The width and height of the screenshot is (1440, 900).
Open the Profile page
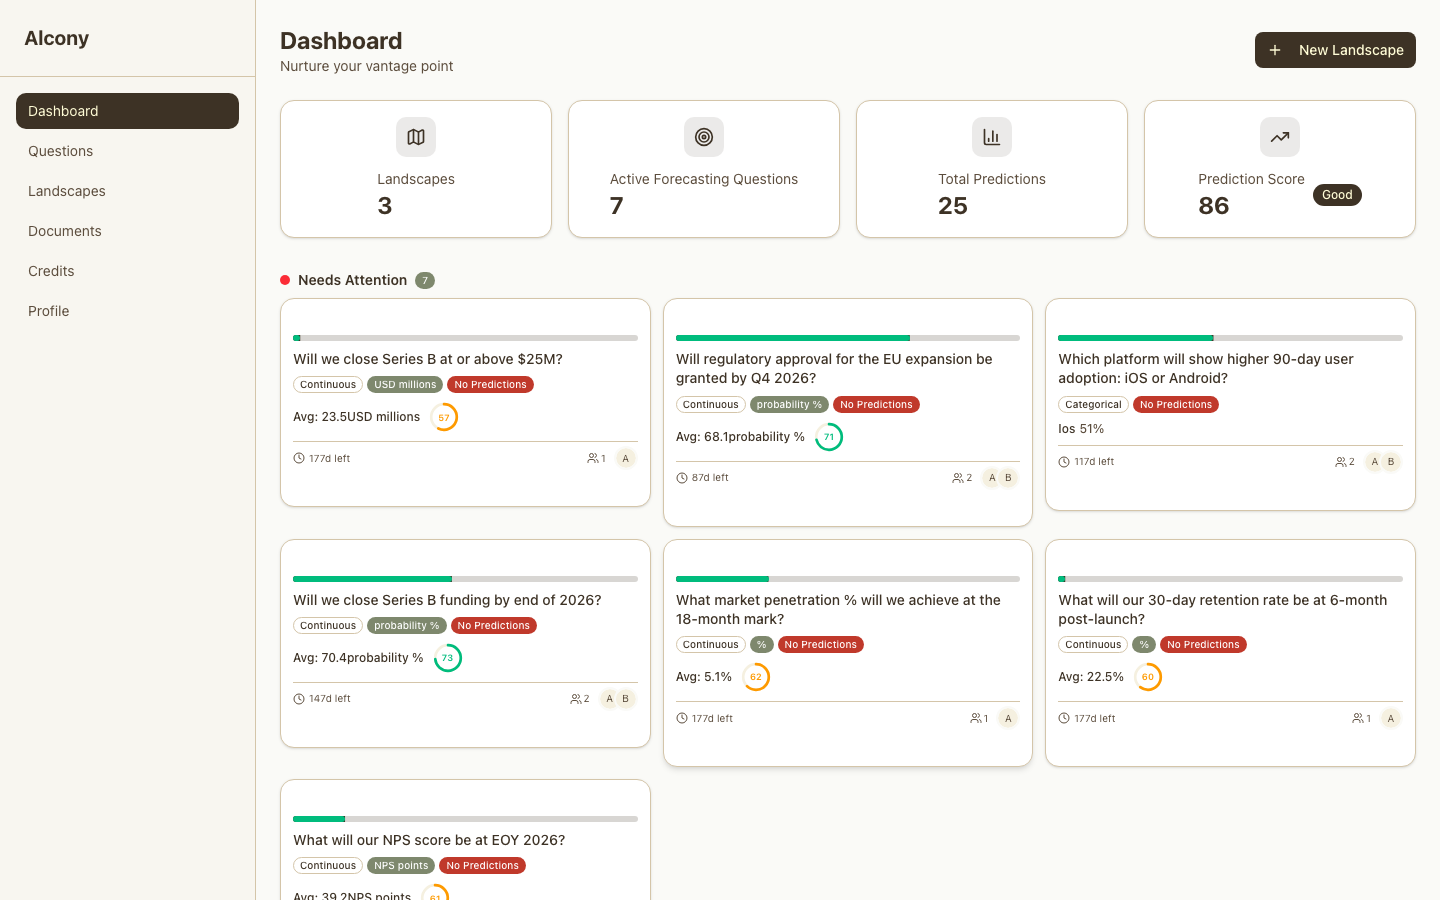pyautogui.click(x=127, y=311)
